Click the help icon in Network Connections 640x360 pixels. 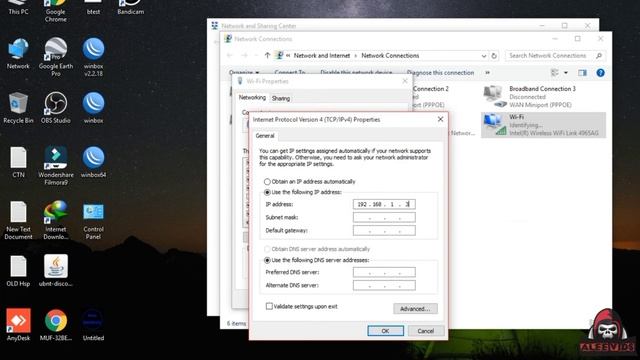[x=600, y=73]
